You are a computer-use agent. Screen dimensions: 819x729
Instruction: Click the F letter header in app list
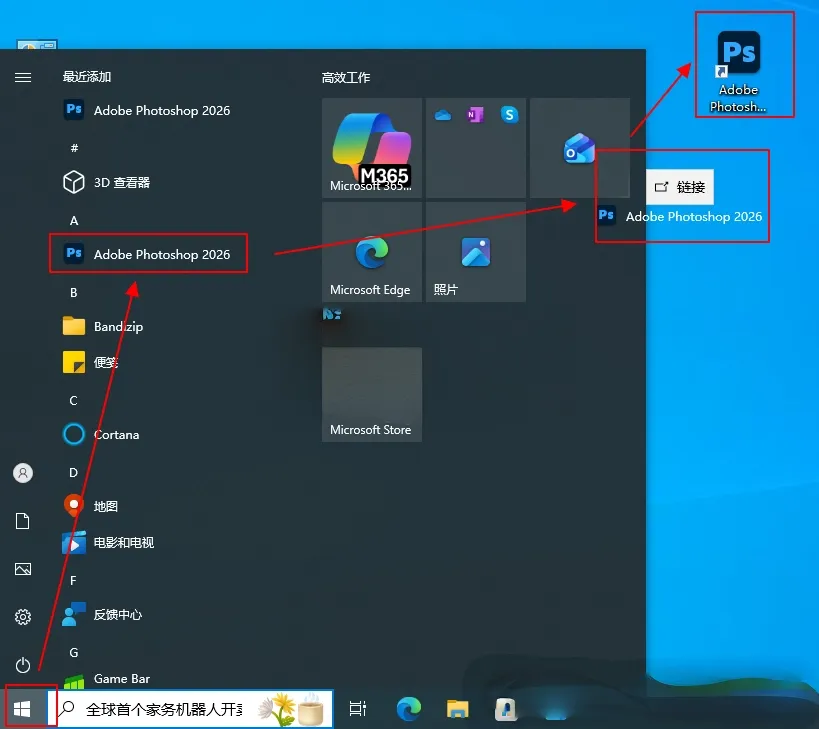pos(73,580)
